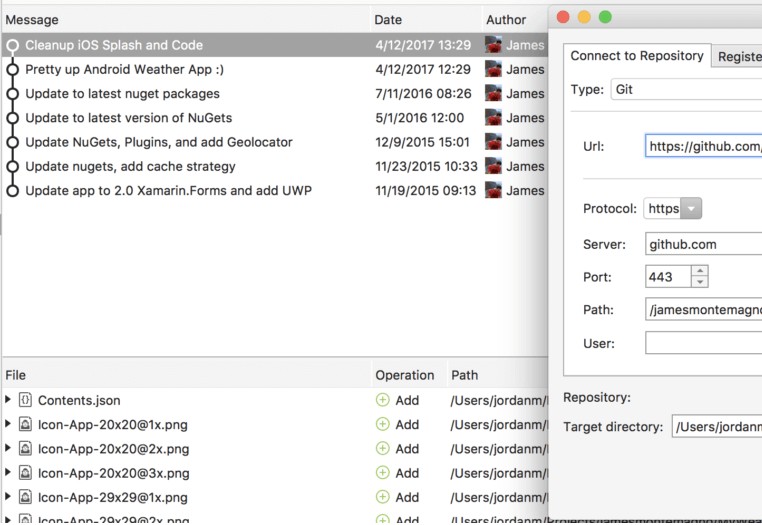Click the empty User text field
The image size is (762, 525).
(x=703, y=343)
